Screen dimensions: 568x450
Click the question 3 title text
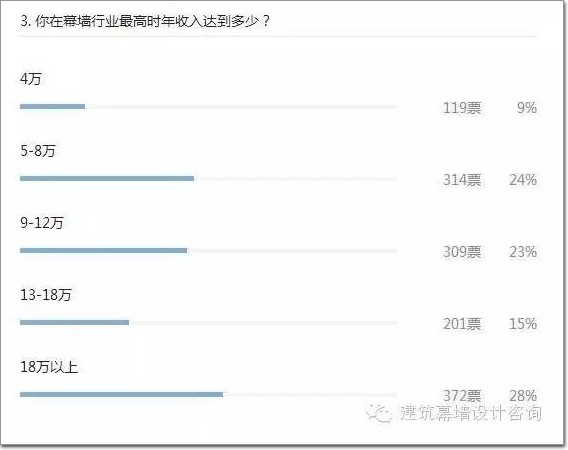(x=145, y=21)
